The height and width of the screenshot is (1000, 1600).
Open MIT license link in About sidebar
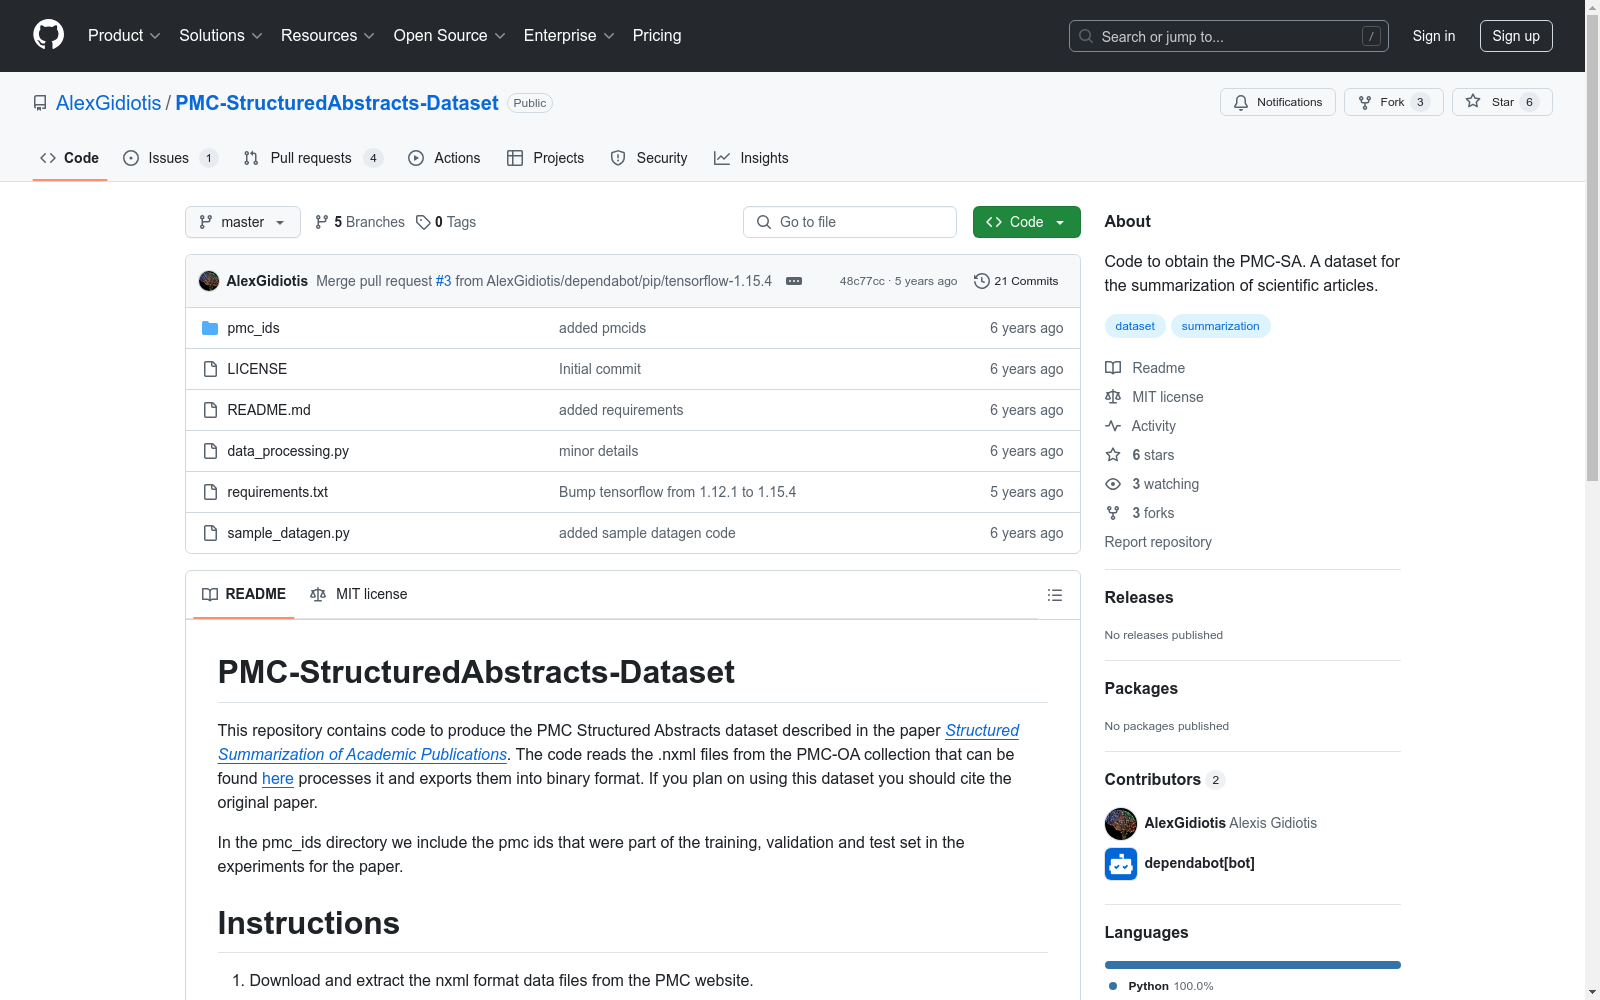[x=1154, y=397]
